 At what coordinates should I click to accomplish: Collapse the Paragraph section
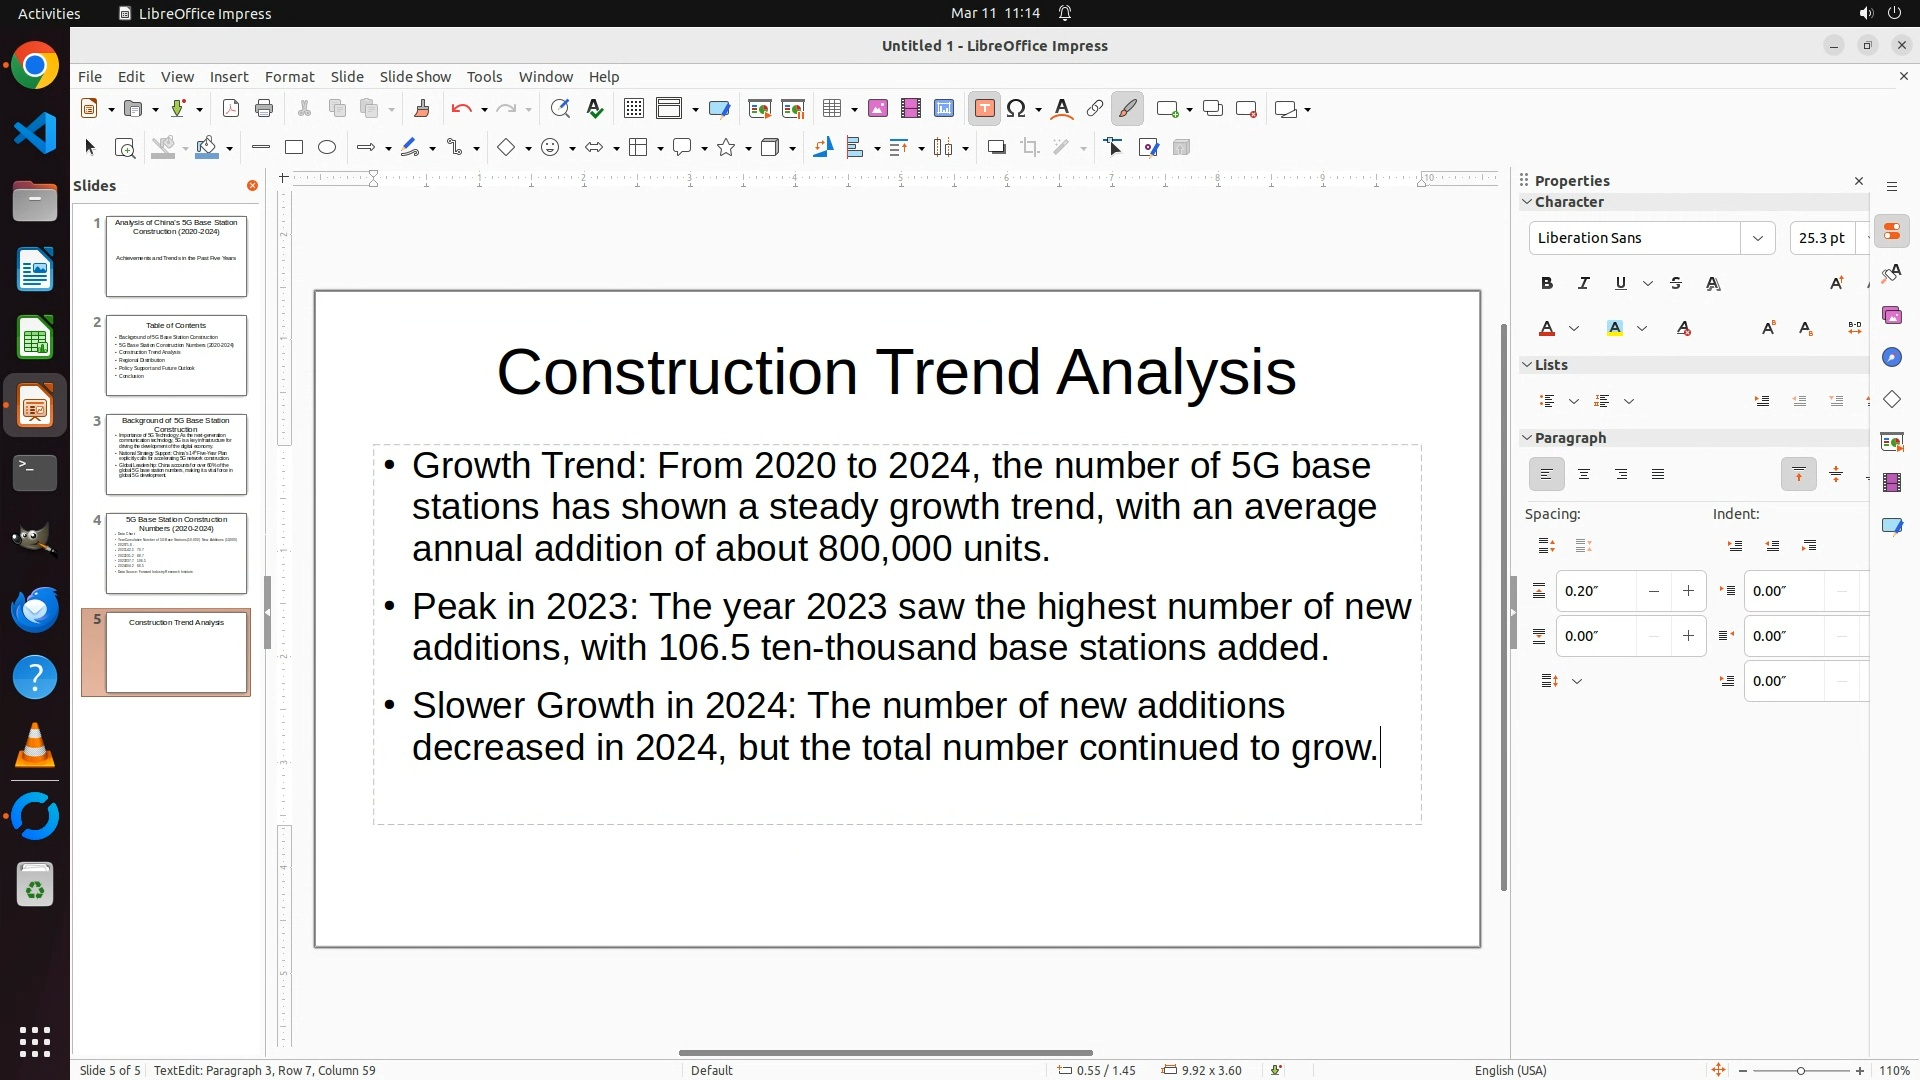coord(1527,438)
